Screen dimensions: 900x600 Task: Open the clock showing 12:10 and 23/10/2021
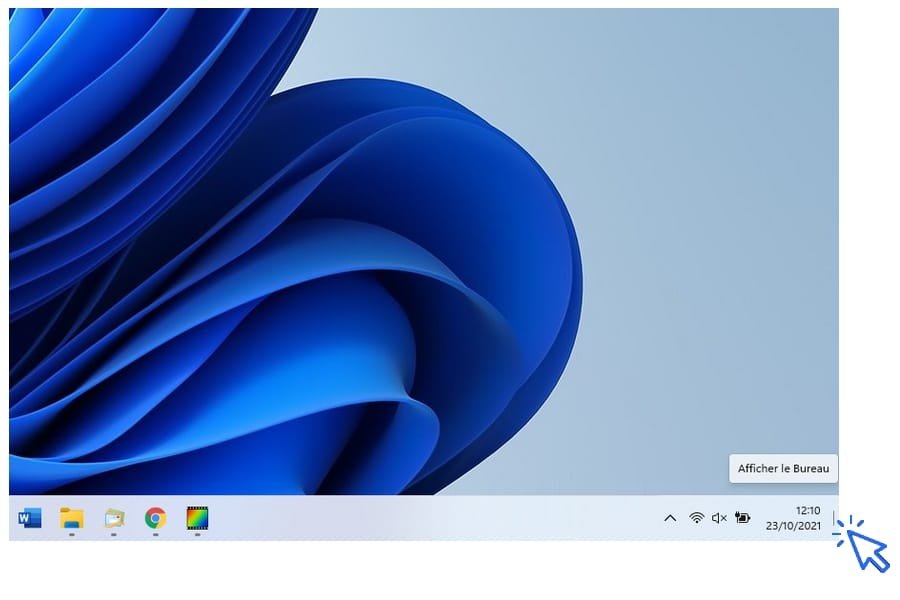click(x=793, y=518)
